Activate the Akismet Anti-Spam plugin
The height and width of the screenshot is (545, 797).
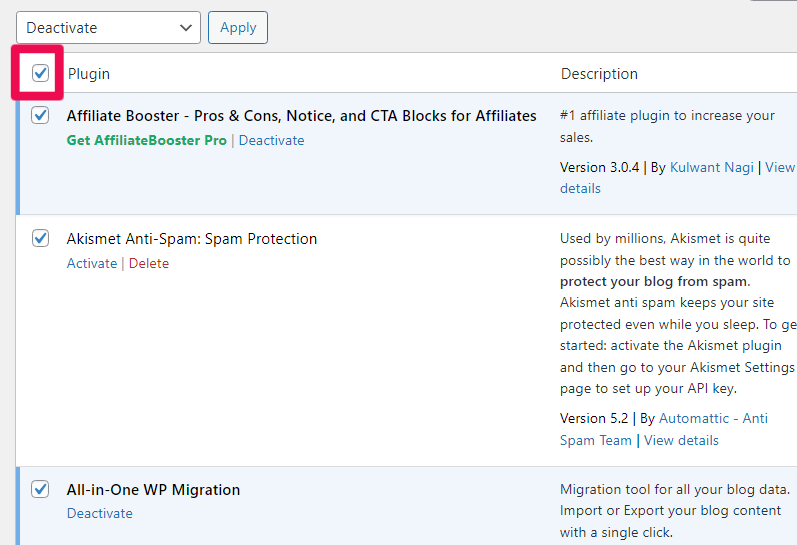92,263
